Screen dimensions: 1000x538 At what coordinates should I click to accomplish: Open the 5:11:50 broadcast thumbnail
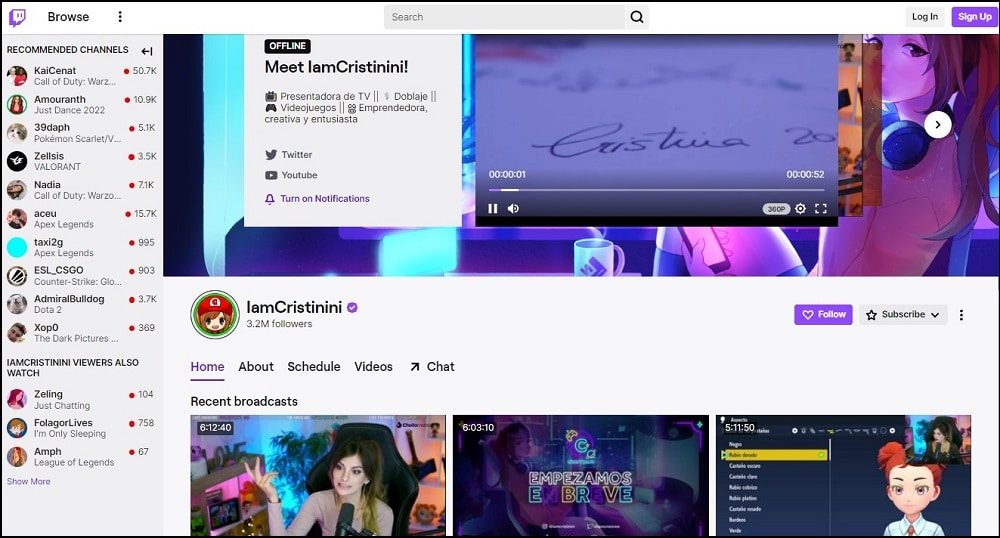coord(843,476)
